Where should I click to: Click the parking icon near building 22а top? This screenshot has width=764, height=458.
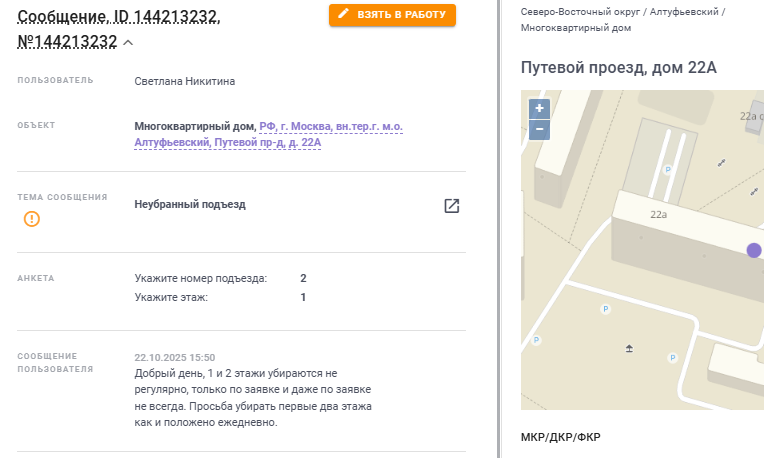[x=668, y=170]
